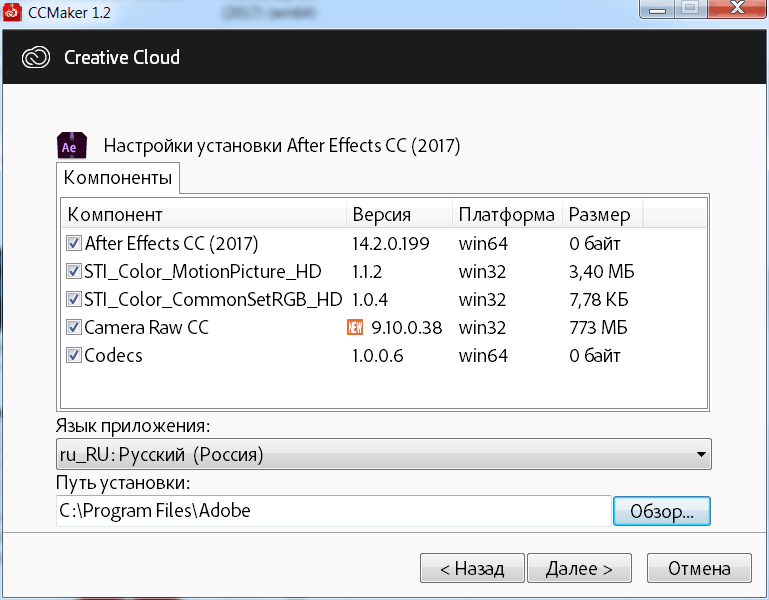This screenshot has width=769, height=600.
Task: Select the STI_Color_MotionPicture_HD row name
Action: tap(203, 271)
